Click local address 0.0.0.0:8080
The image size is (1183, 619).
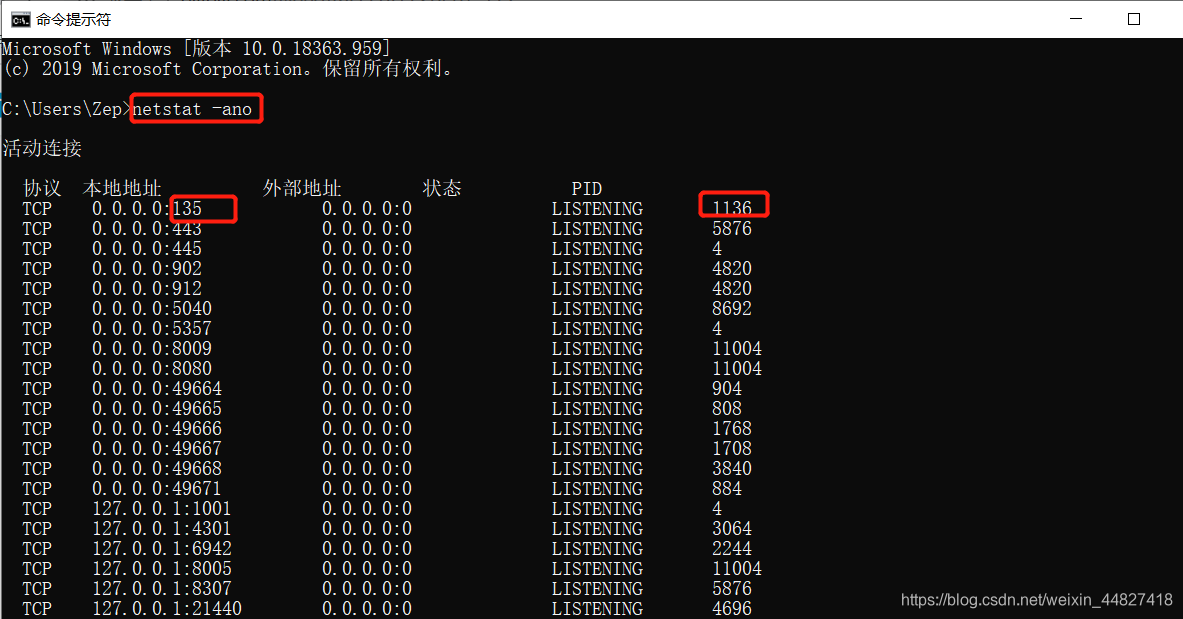pyautogui.click(x=152, y=368)
